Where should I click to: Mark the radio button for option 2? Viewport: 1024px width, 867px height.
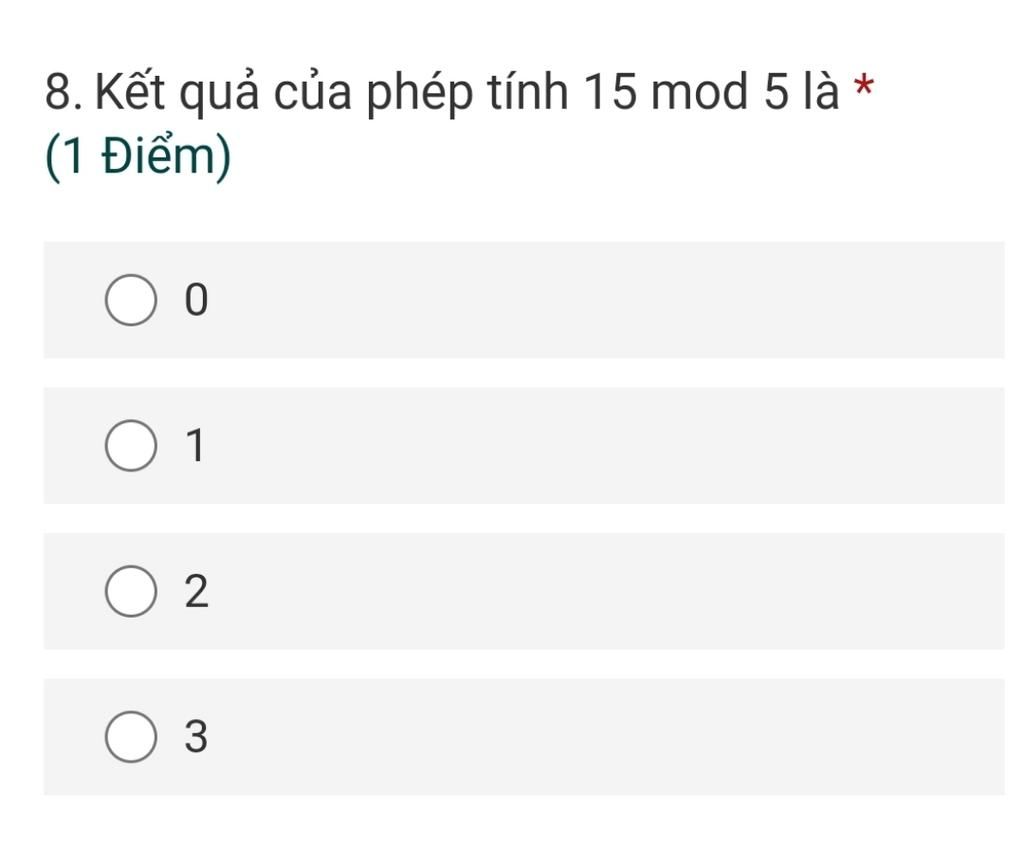(131, 591)
